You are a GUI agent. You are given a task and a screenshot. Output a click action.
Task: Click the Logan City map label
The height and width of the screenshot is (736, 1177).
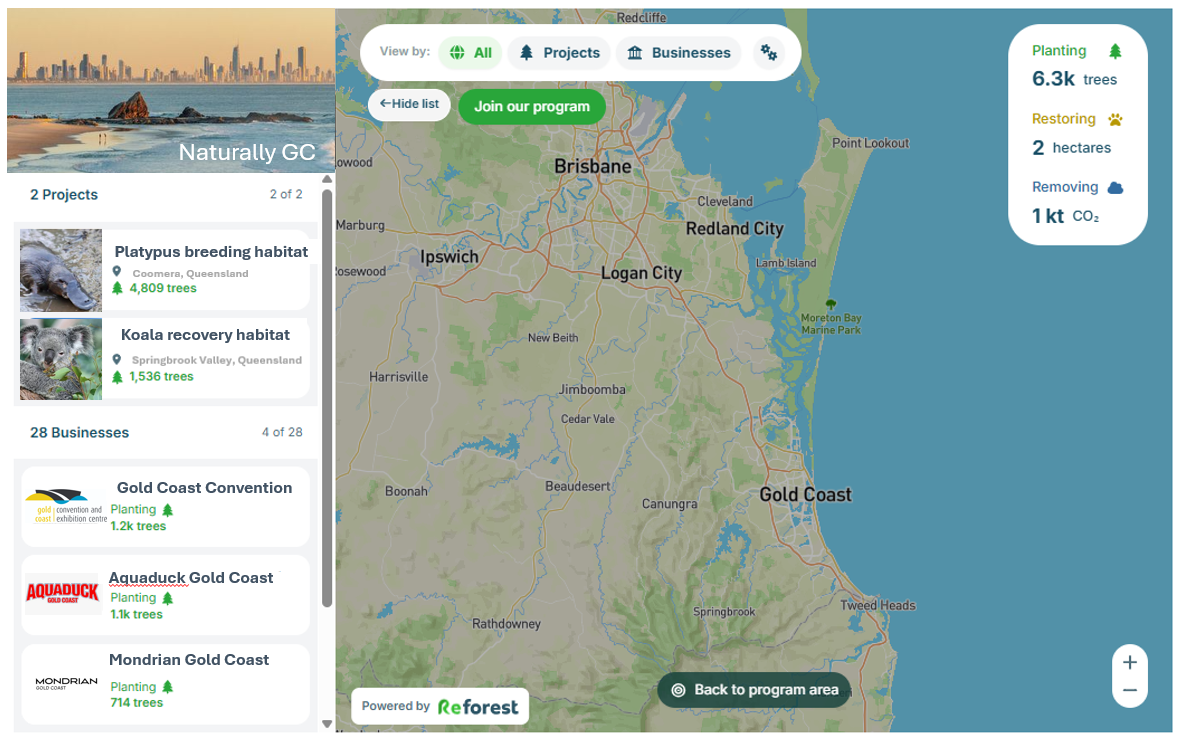coord(641,273)
